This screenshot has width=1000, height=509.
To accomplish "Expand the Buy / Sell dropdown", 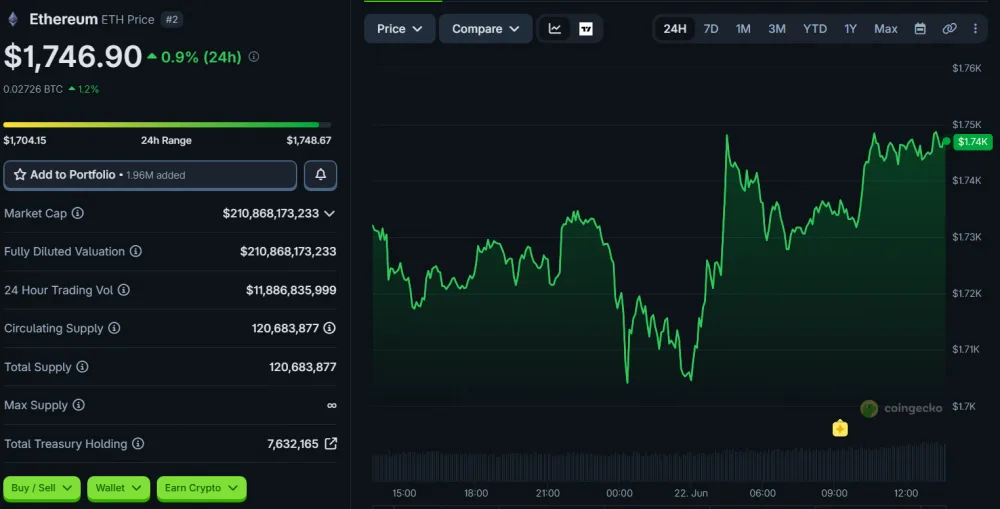I will pos(41,488).
